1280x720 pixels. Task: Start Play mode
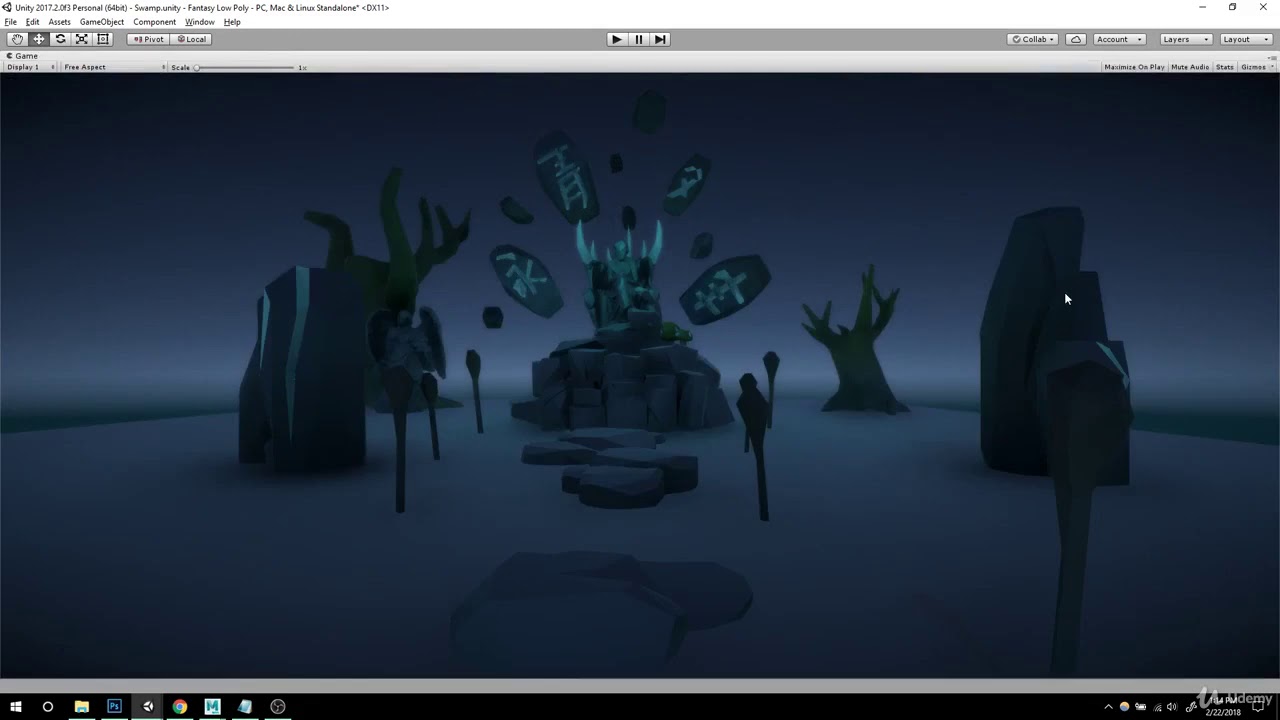(x=617, y=39)
